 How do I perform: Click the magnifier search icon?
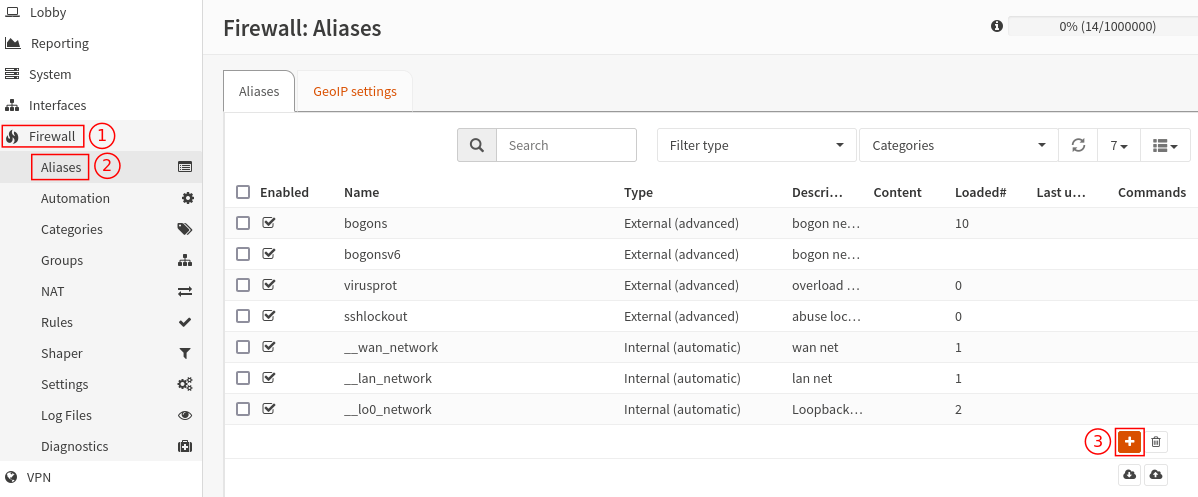click(477, 145)
